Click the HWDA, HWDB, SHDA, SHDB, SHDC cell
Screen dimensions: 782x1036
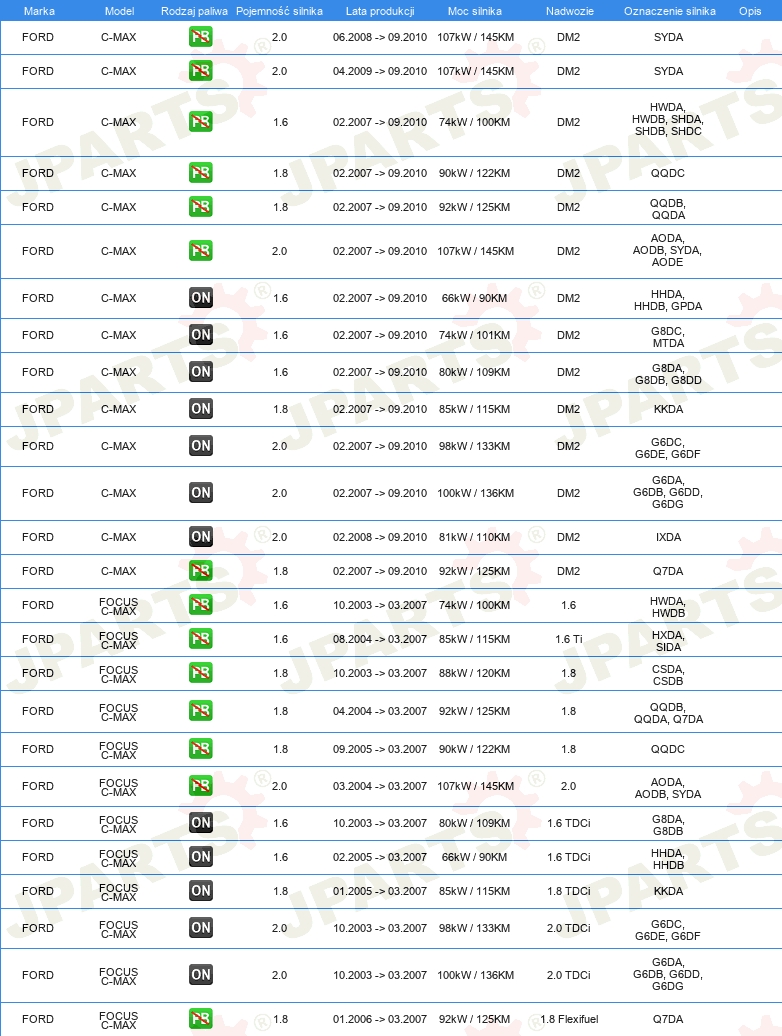(x=668, y=119)
